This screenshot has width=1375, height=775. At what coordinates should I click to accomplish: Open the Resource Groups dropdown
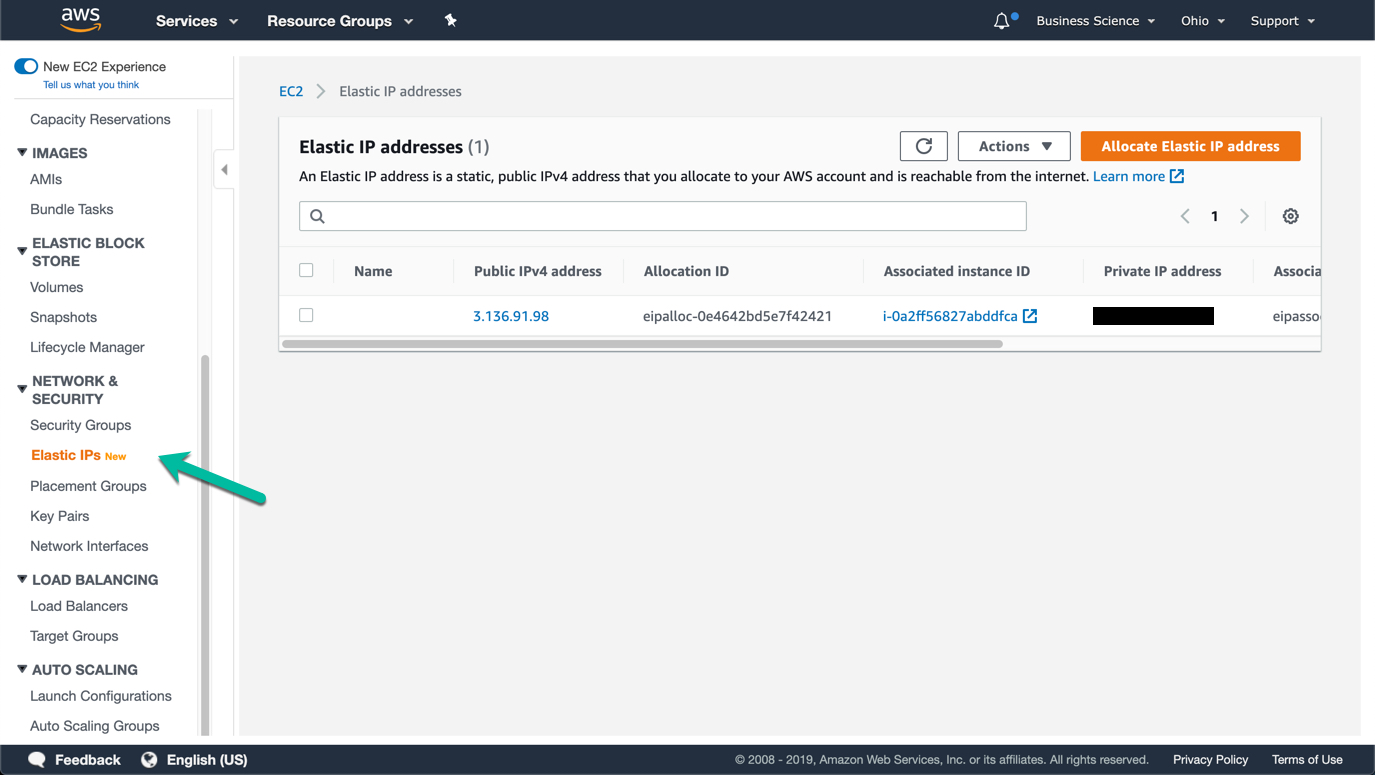[x=340, y=20]
